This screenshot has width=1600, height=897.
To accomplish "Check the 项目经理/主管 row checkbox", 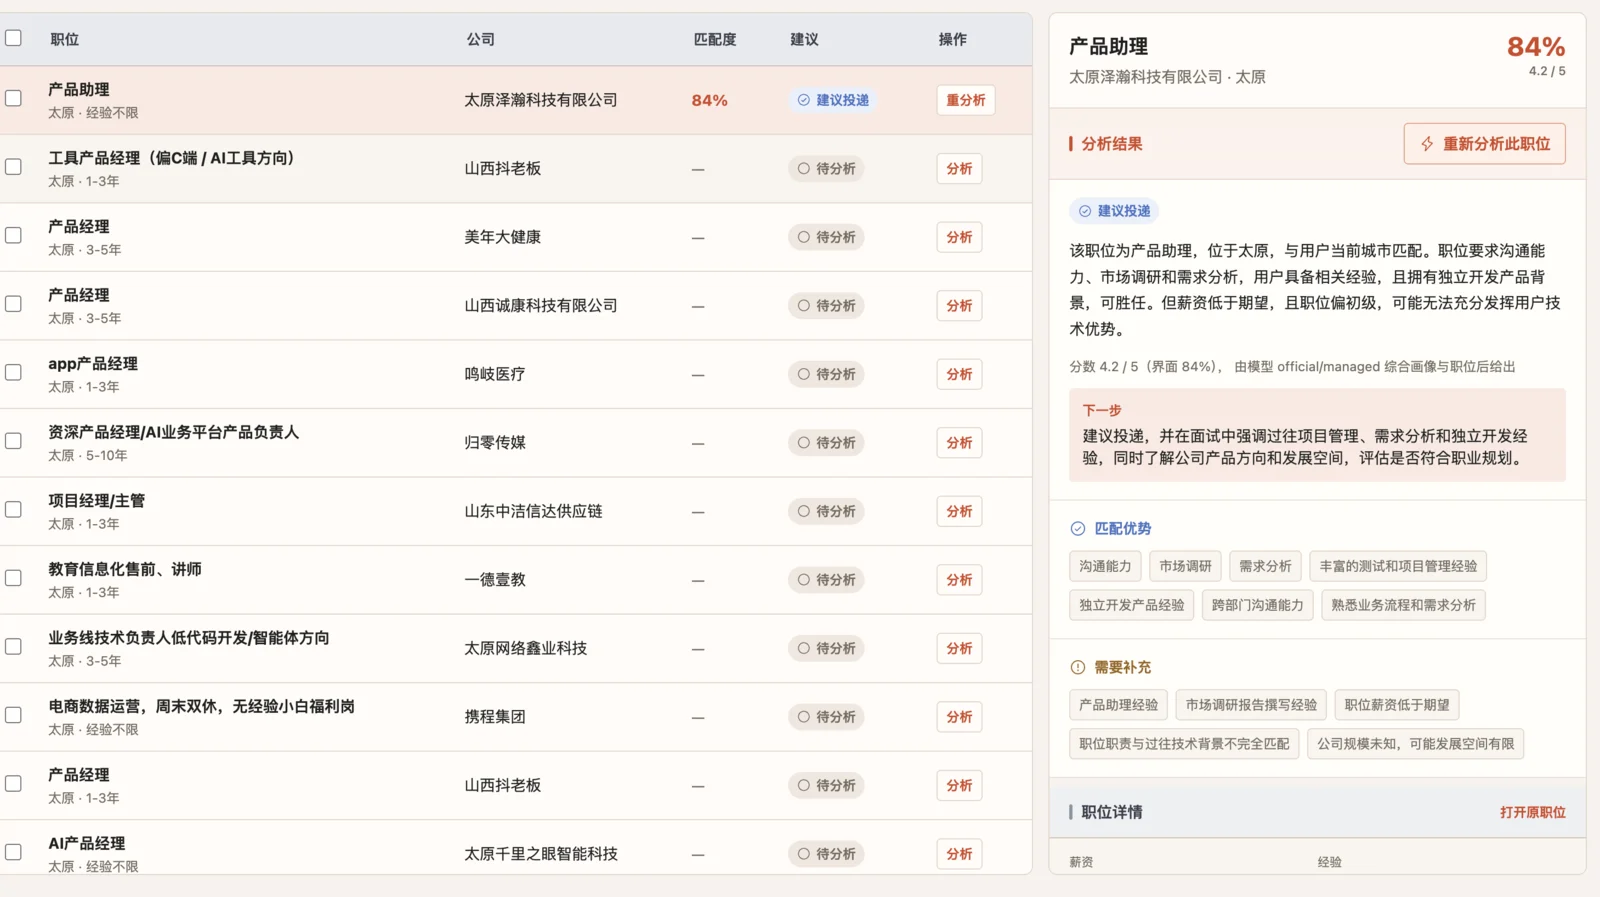I will coord(13,509).
